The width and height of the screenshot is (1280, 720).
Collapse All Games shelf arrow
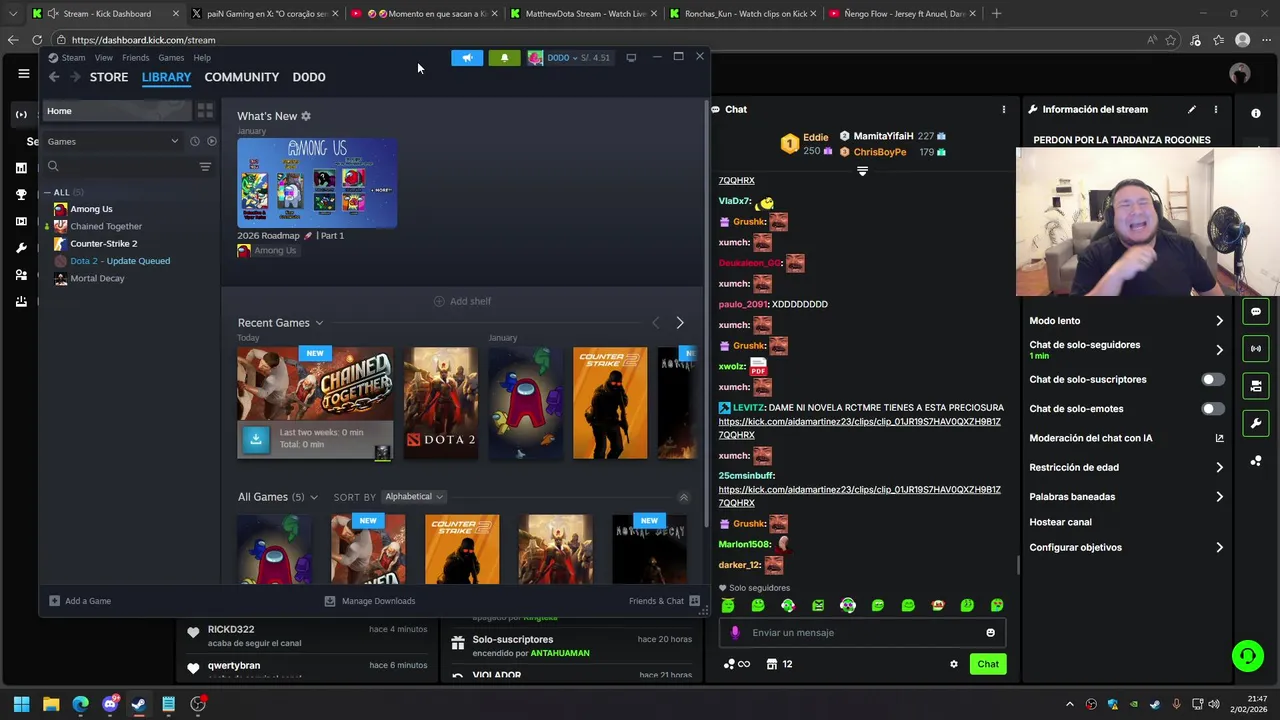tap(684, 497)
